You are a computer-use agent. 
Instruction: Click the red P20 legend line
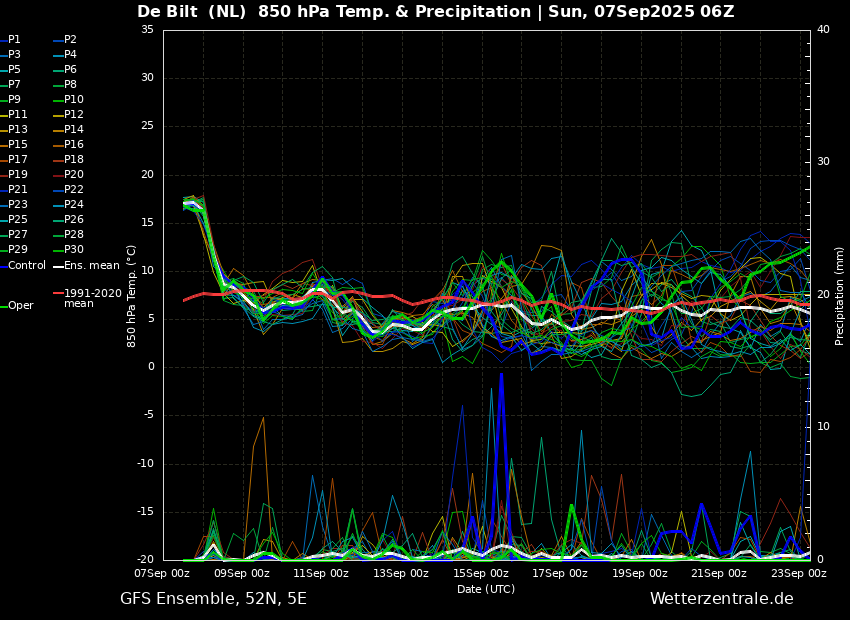click(58, 175)
